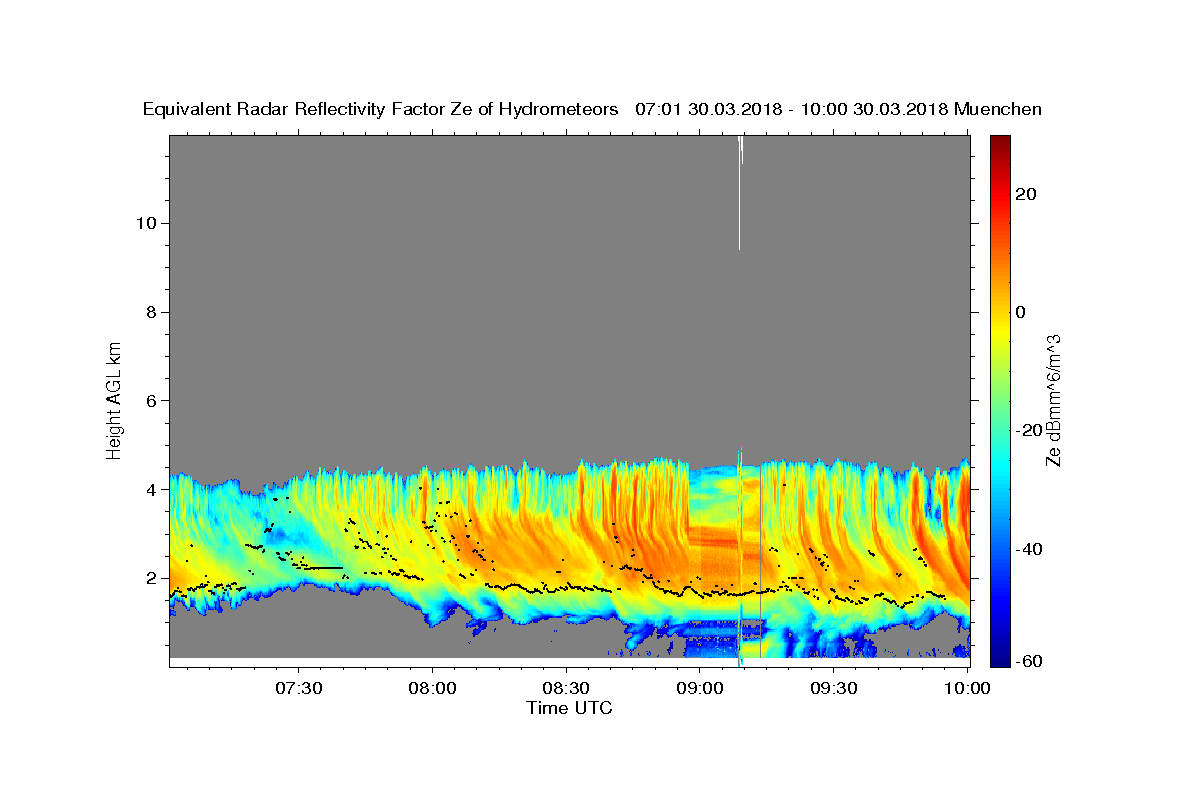This screenshot has width=1200, height=800.
Task: Click the colorbar value '0'
Action: tap(1021, 312)
